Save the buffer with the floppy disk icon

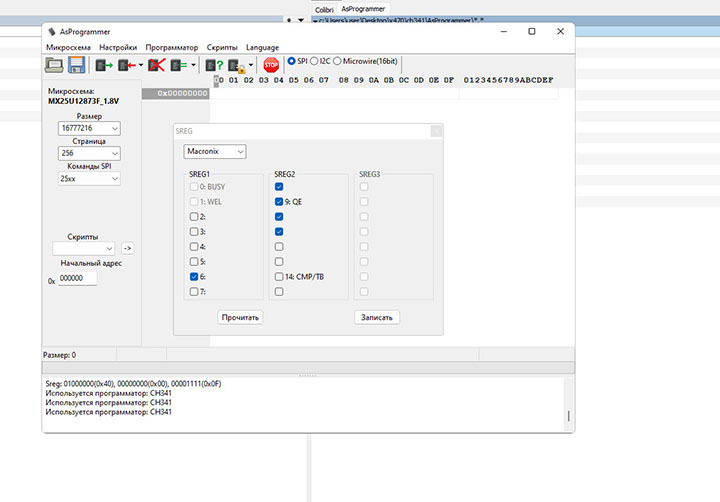pos(76,65)
